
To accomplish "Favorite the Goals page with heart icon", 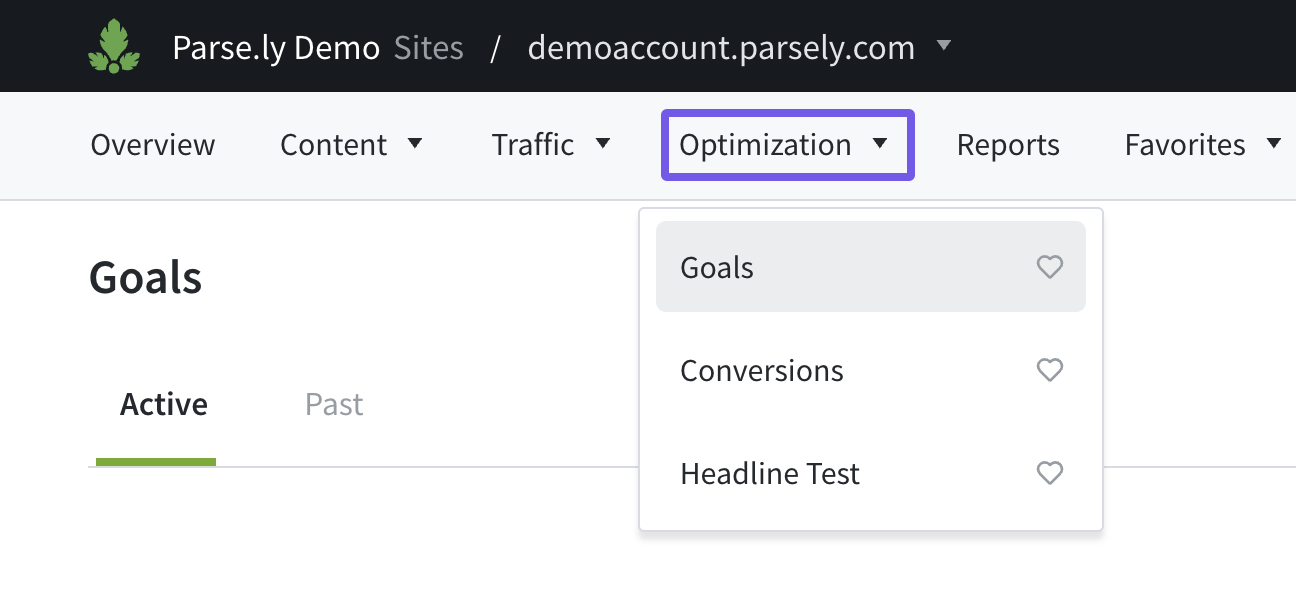I will (x=1049, y=267).
